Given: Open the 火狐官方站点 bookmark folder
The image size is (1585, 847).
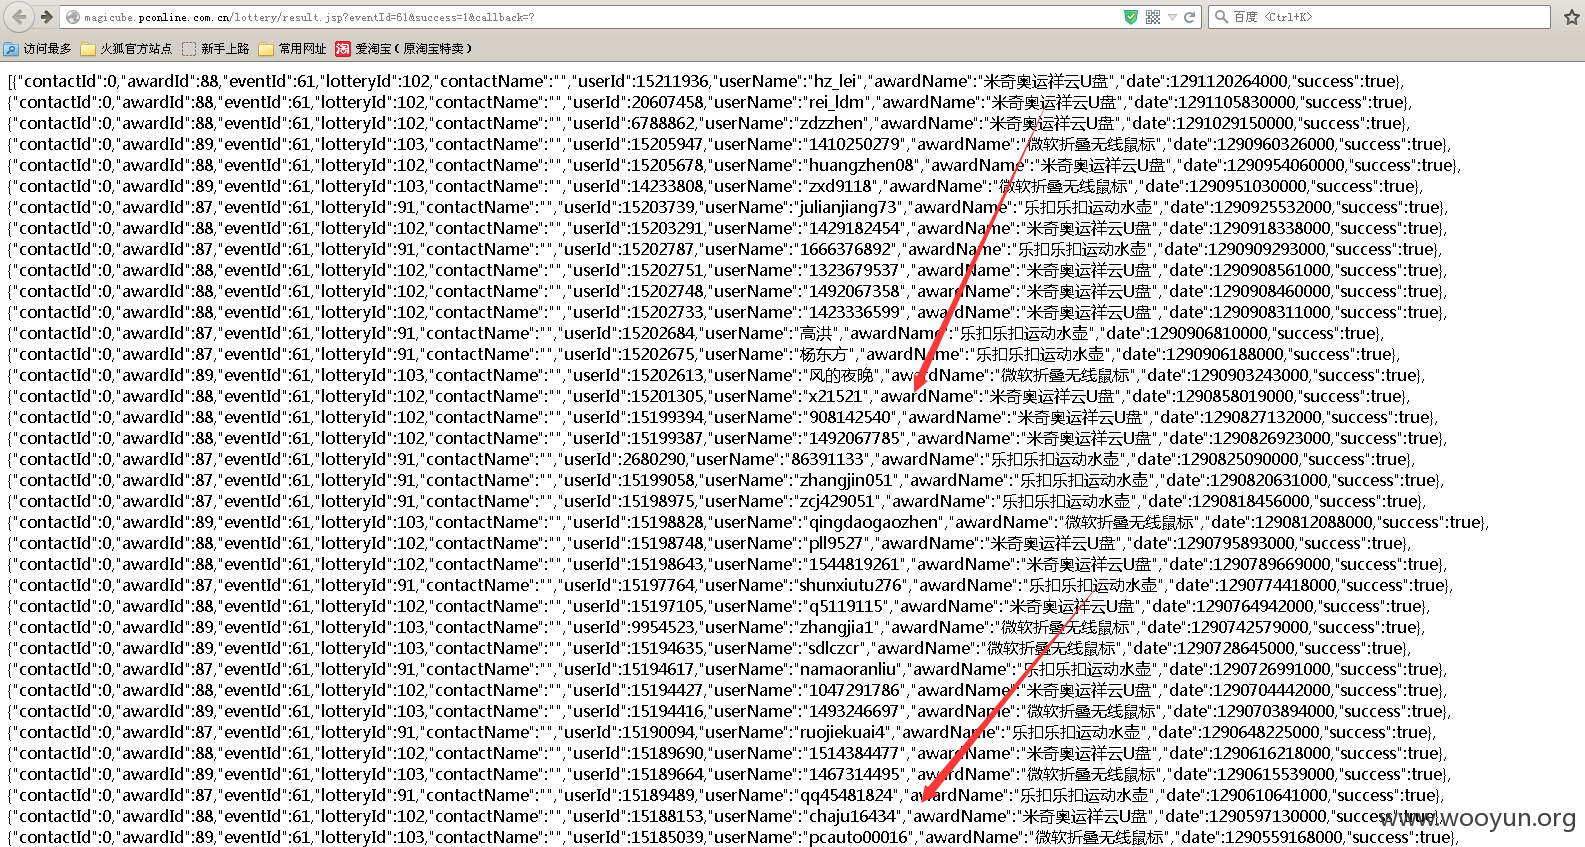Looking at the screenshot, I should pyautogui.click(x=126, y=48).
